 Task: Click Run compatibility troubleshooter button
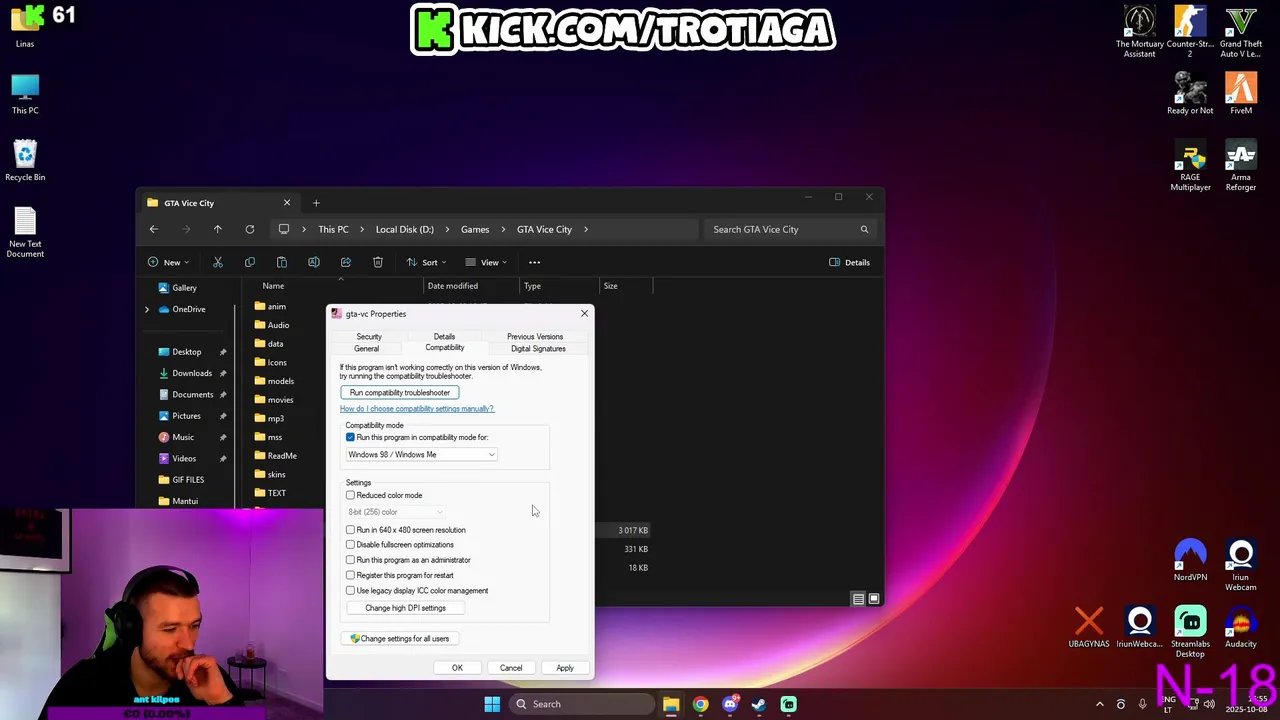(x=399, y=392)
